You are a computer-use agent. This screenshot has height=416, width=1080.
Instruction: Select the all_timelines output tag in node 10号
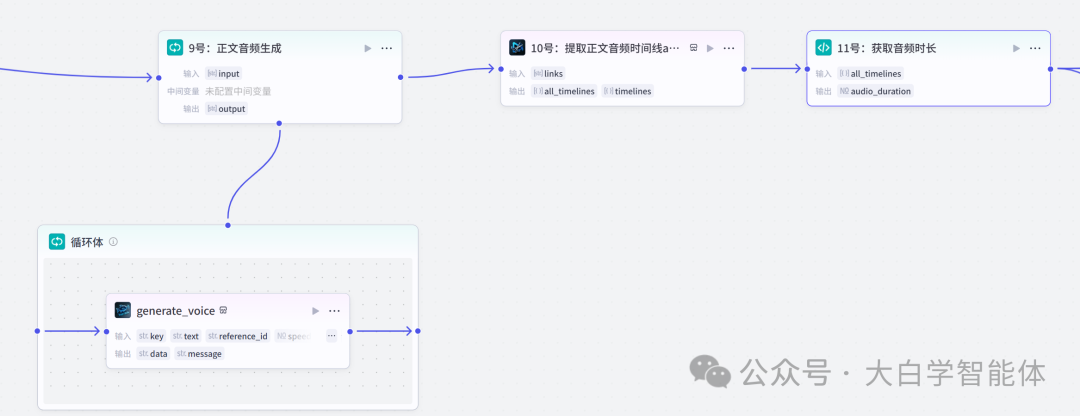tap(564, 91)
